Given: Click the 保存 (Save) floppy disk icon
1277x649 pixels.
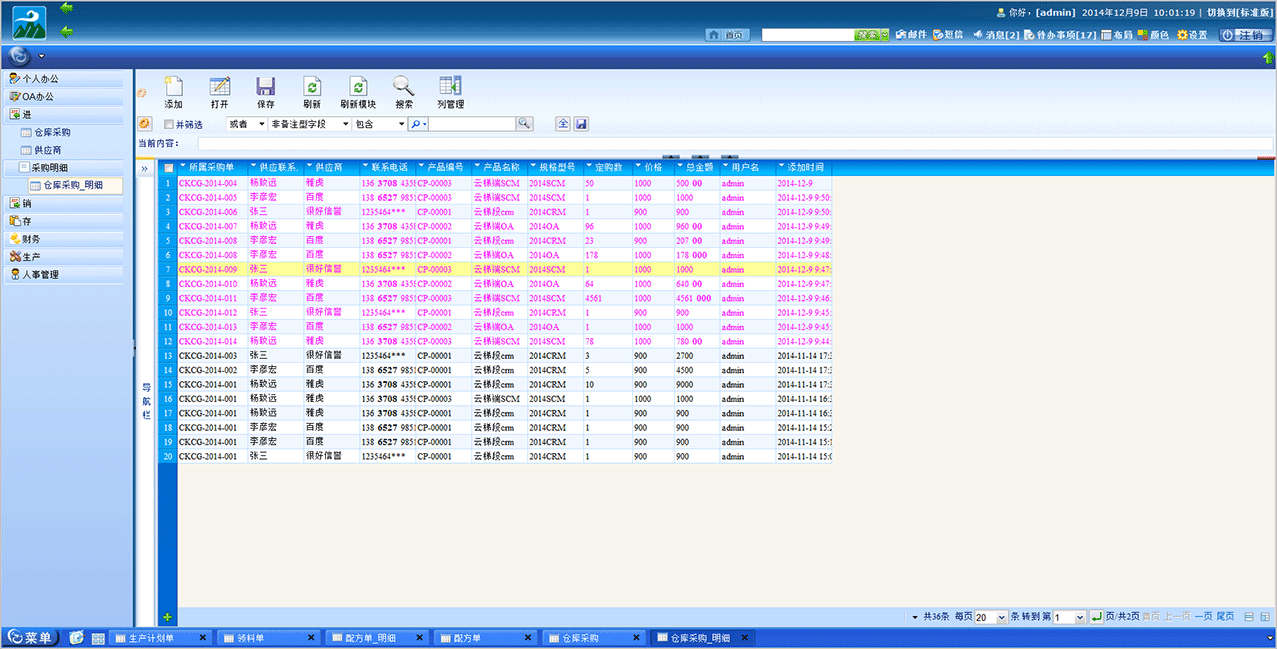Looking at the screenshot, I should 266,87.
